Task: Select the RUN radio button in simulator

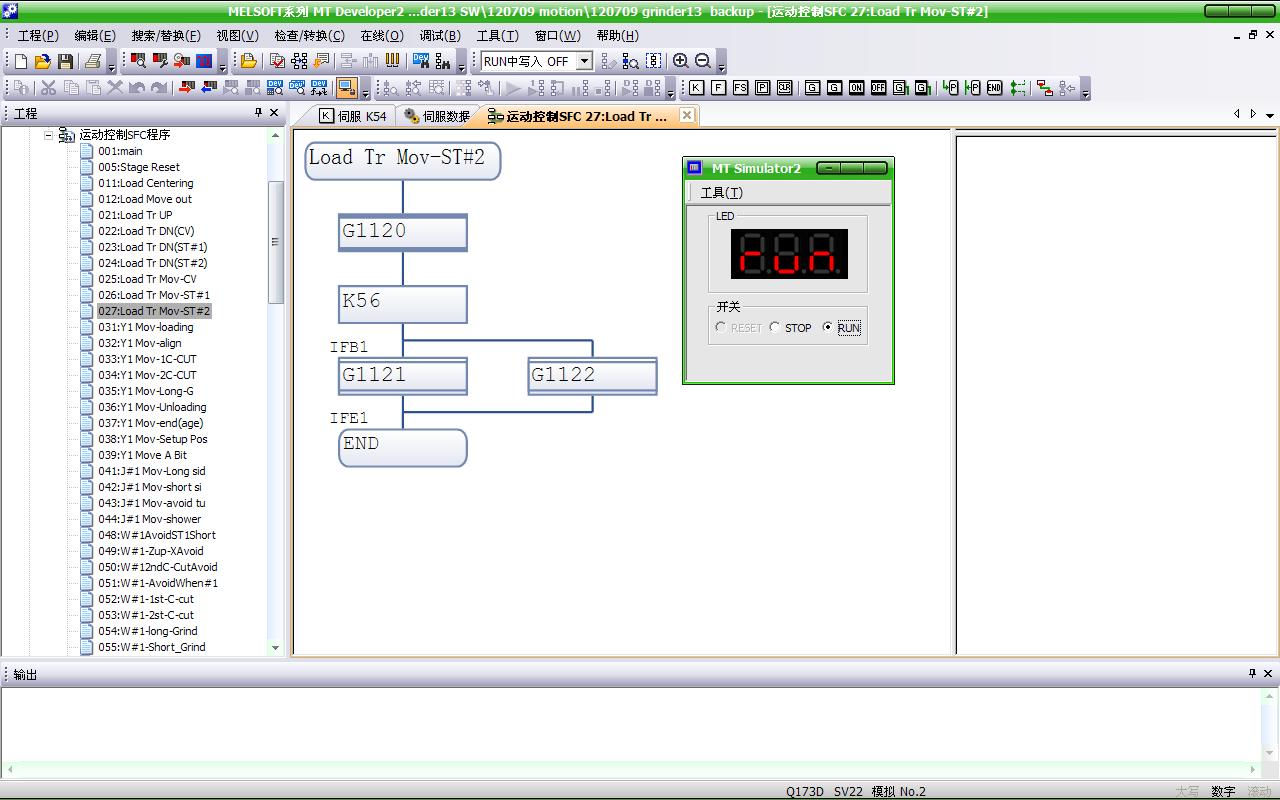Action: pos(827,327)
